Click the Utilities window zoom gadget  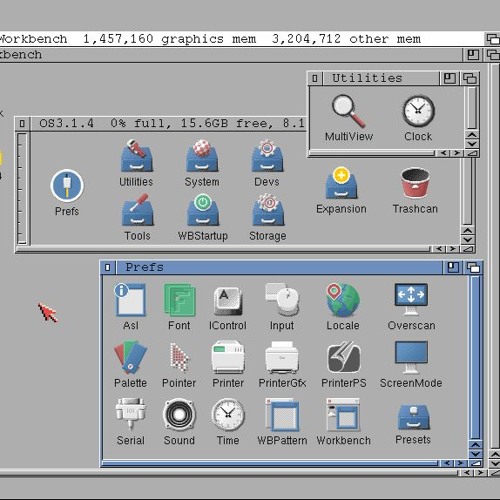click(449, 79)
